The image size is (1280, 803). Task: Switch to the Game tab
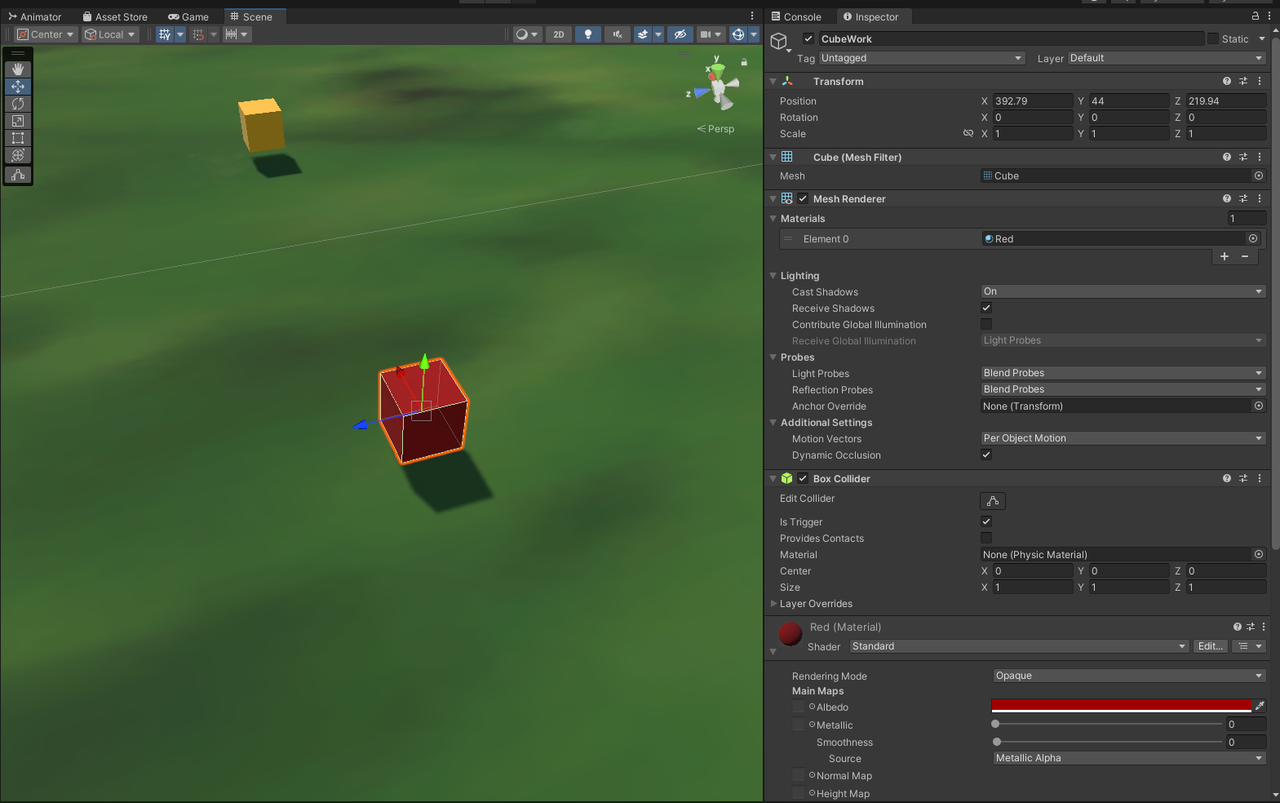coord(189,16)
